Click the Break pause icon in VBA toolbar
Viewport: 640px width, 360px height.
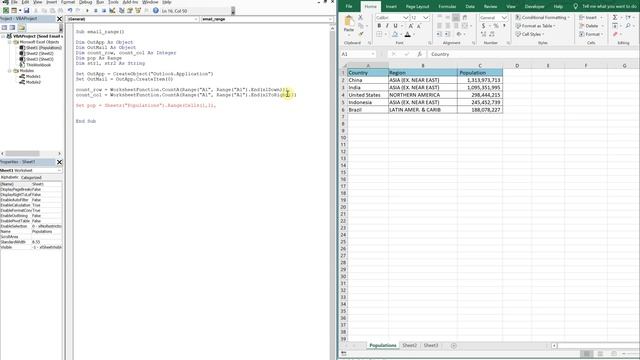point(96,11)
